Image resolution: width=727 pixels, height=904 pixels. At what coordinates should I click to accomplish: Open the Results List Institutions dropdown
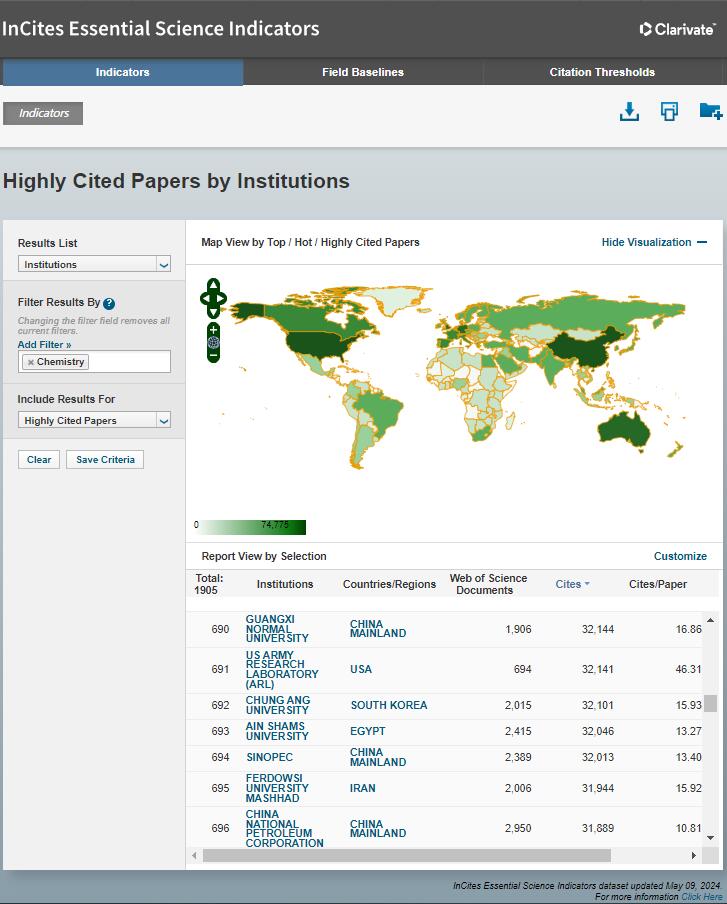pyautogui.click(x=94, y=264)
